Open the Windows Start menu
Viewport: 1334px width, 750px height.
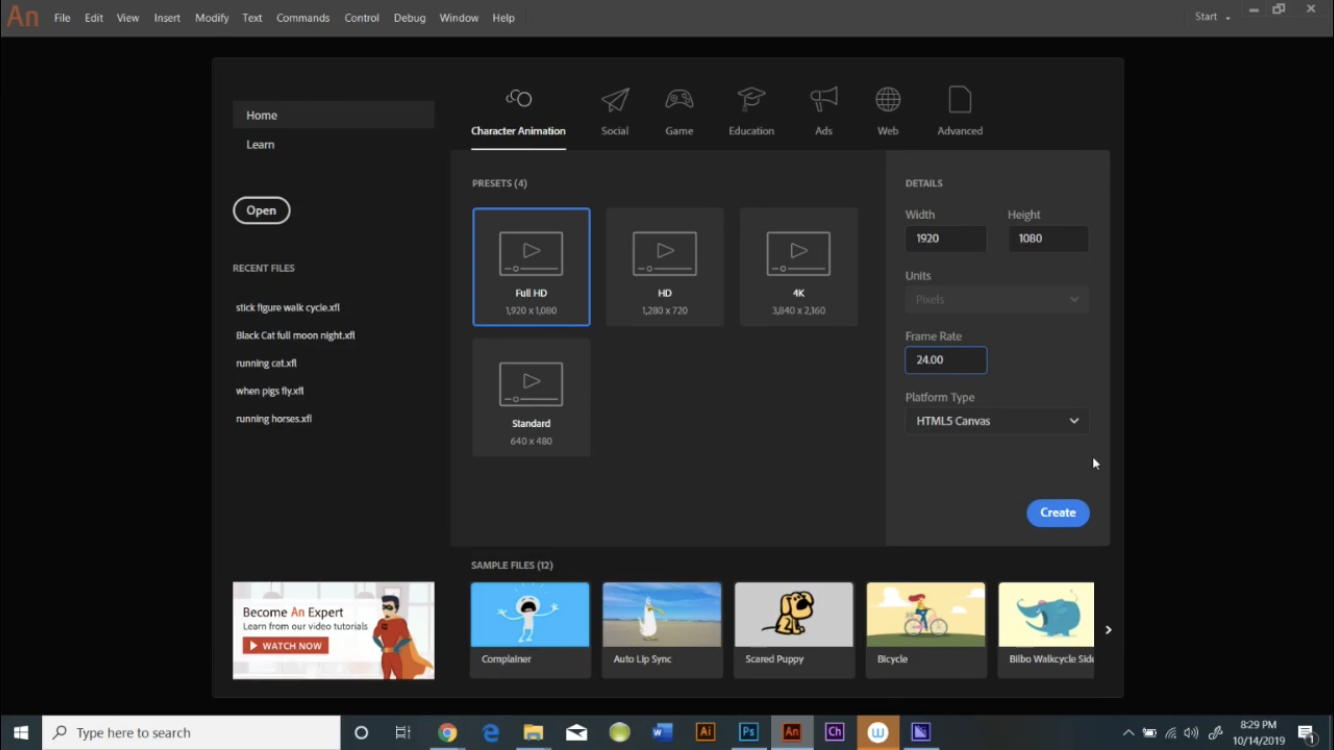point(21,733)
